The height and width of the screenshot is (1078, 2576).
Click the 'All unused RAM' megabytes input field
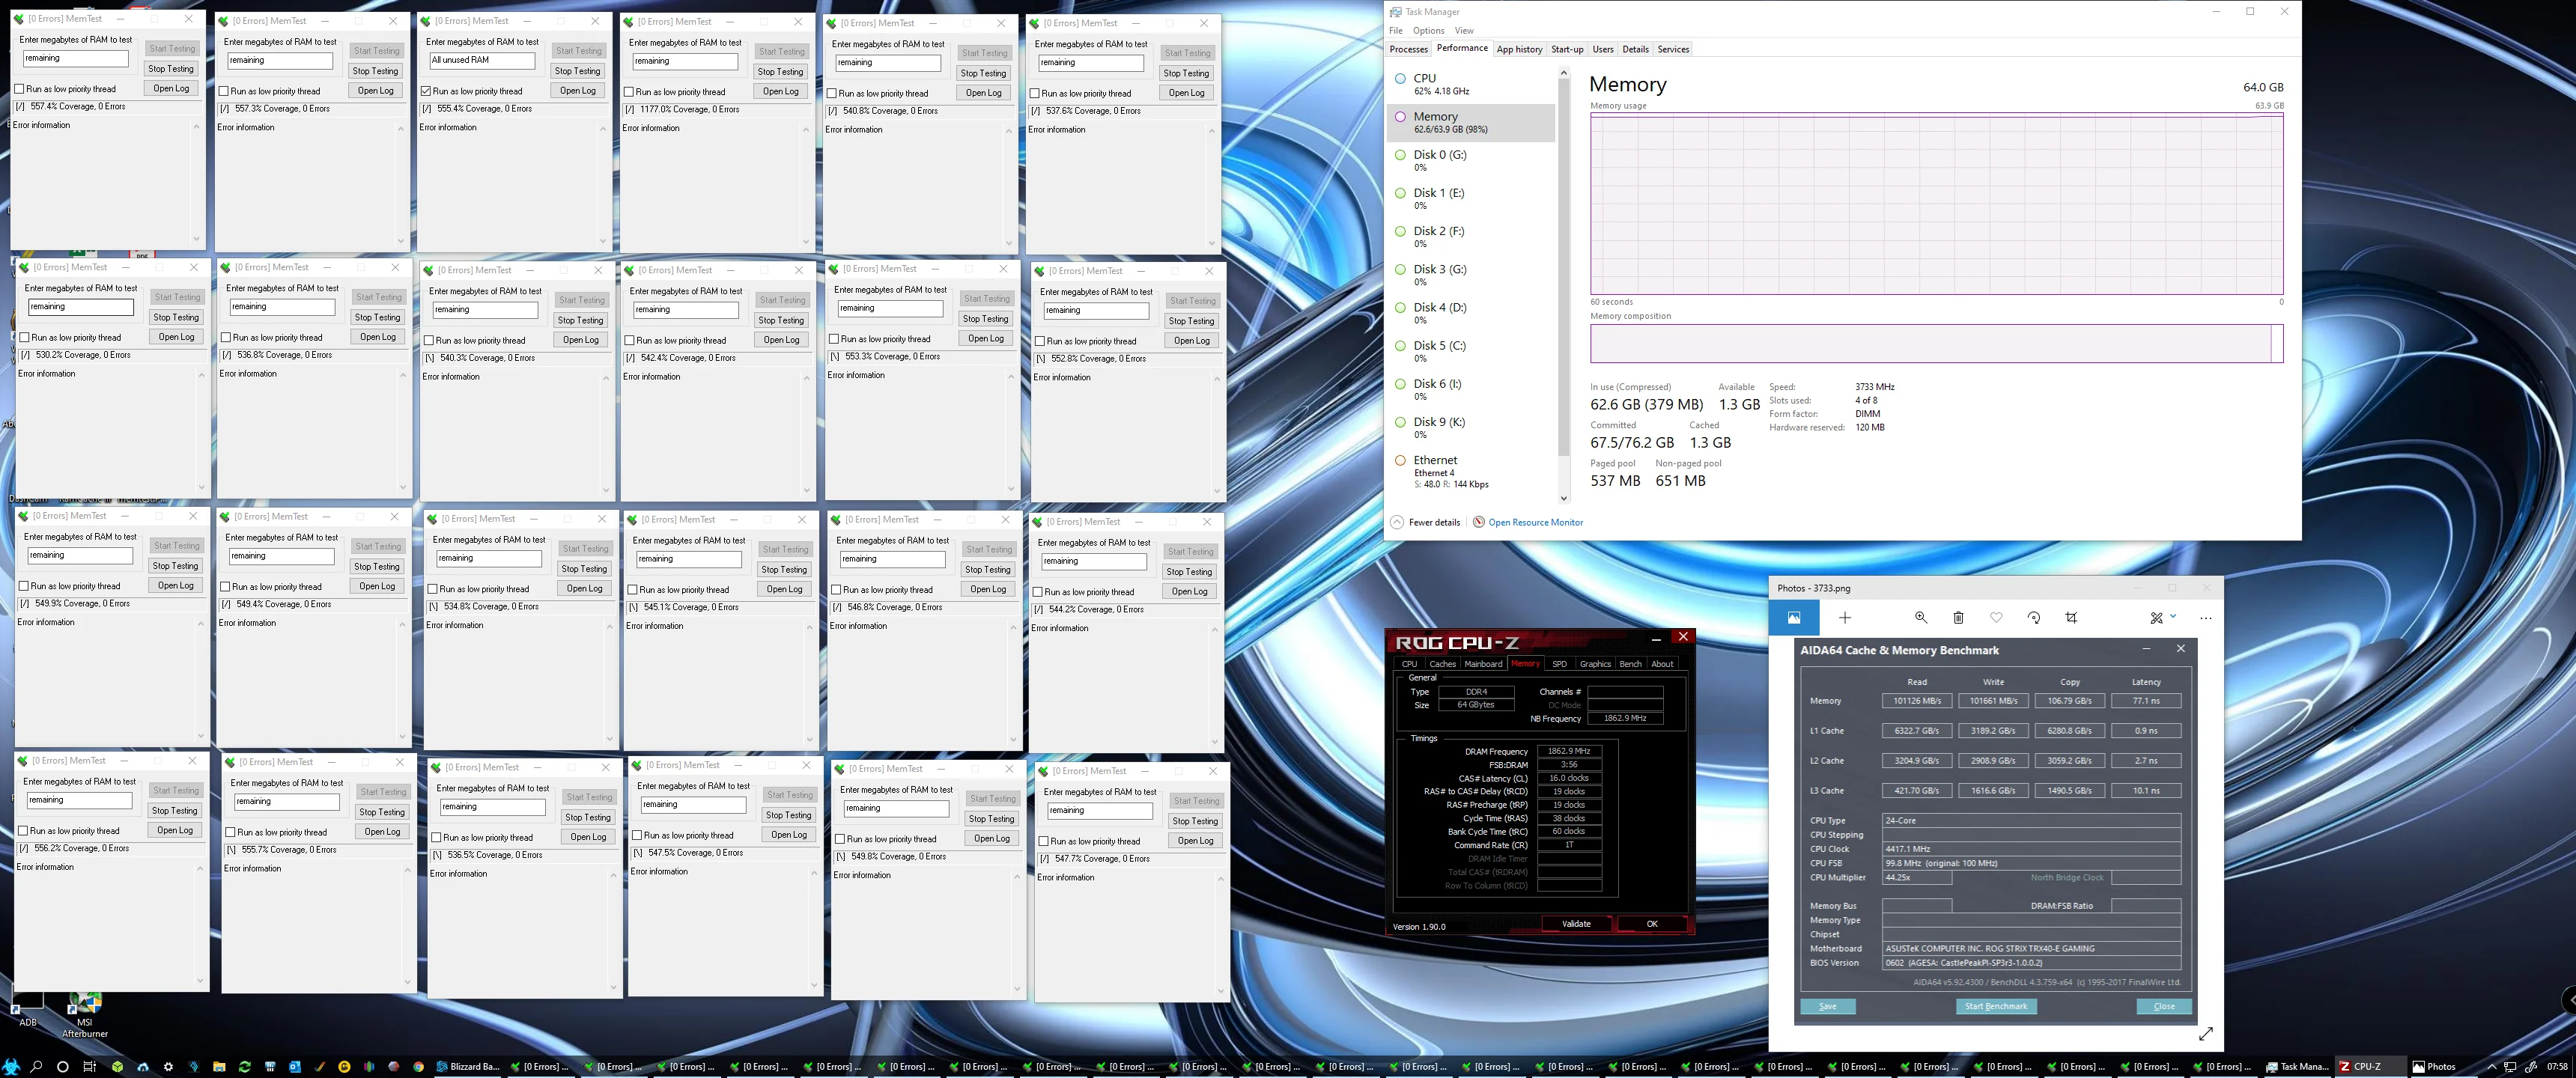tap(481, 60)
